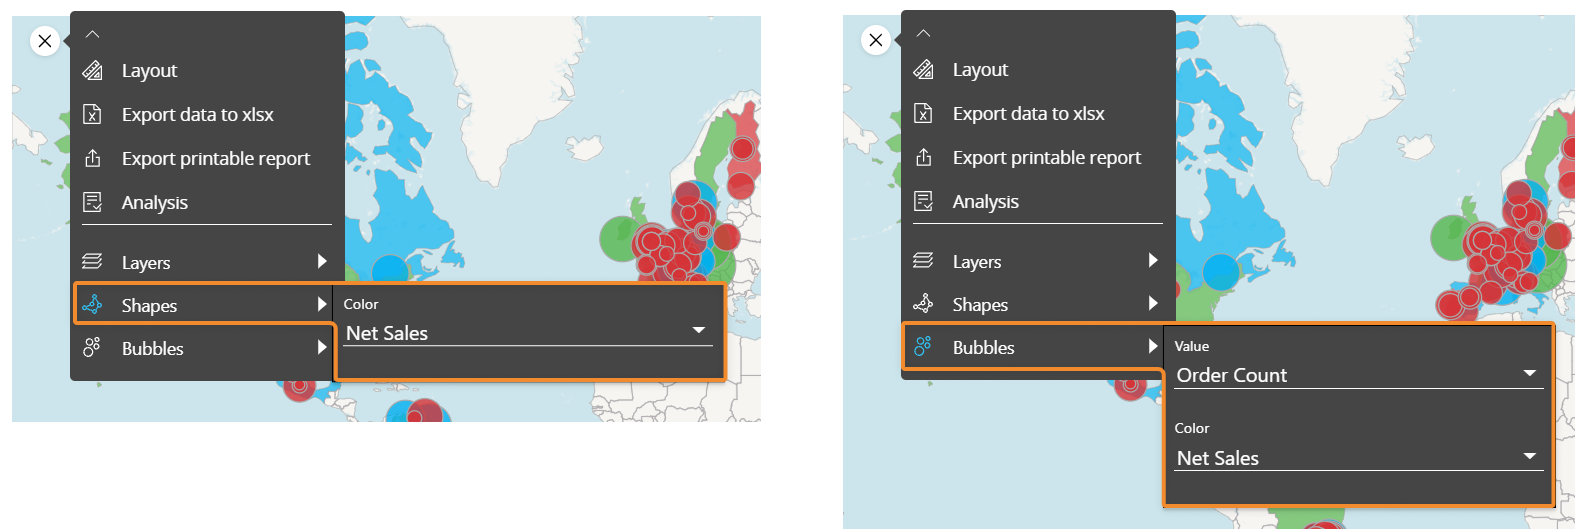Expand Layers submenu arrow in right menu
This screenshot has height=529, width=1575.
pyautogui.click(x=1153, y=260)
